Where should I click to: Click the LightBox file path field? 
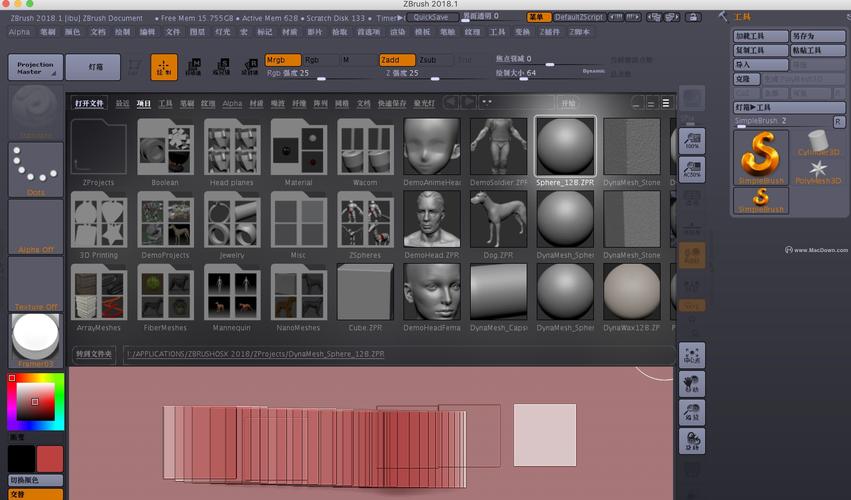(x=397, y=354)
